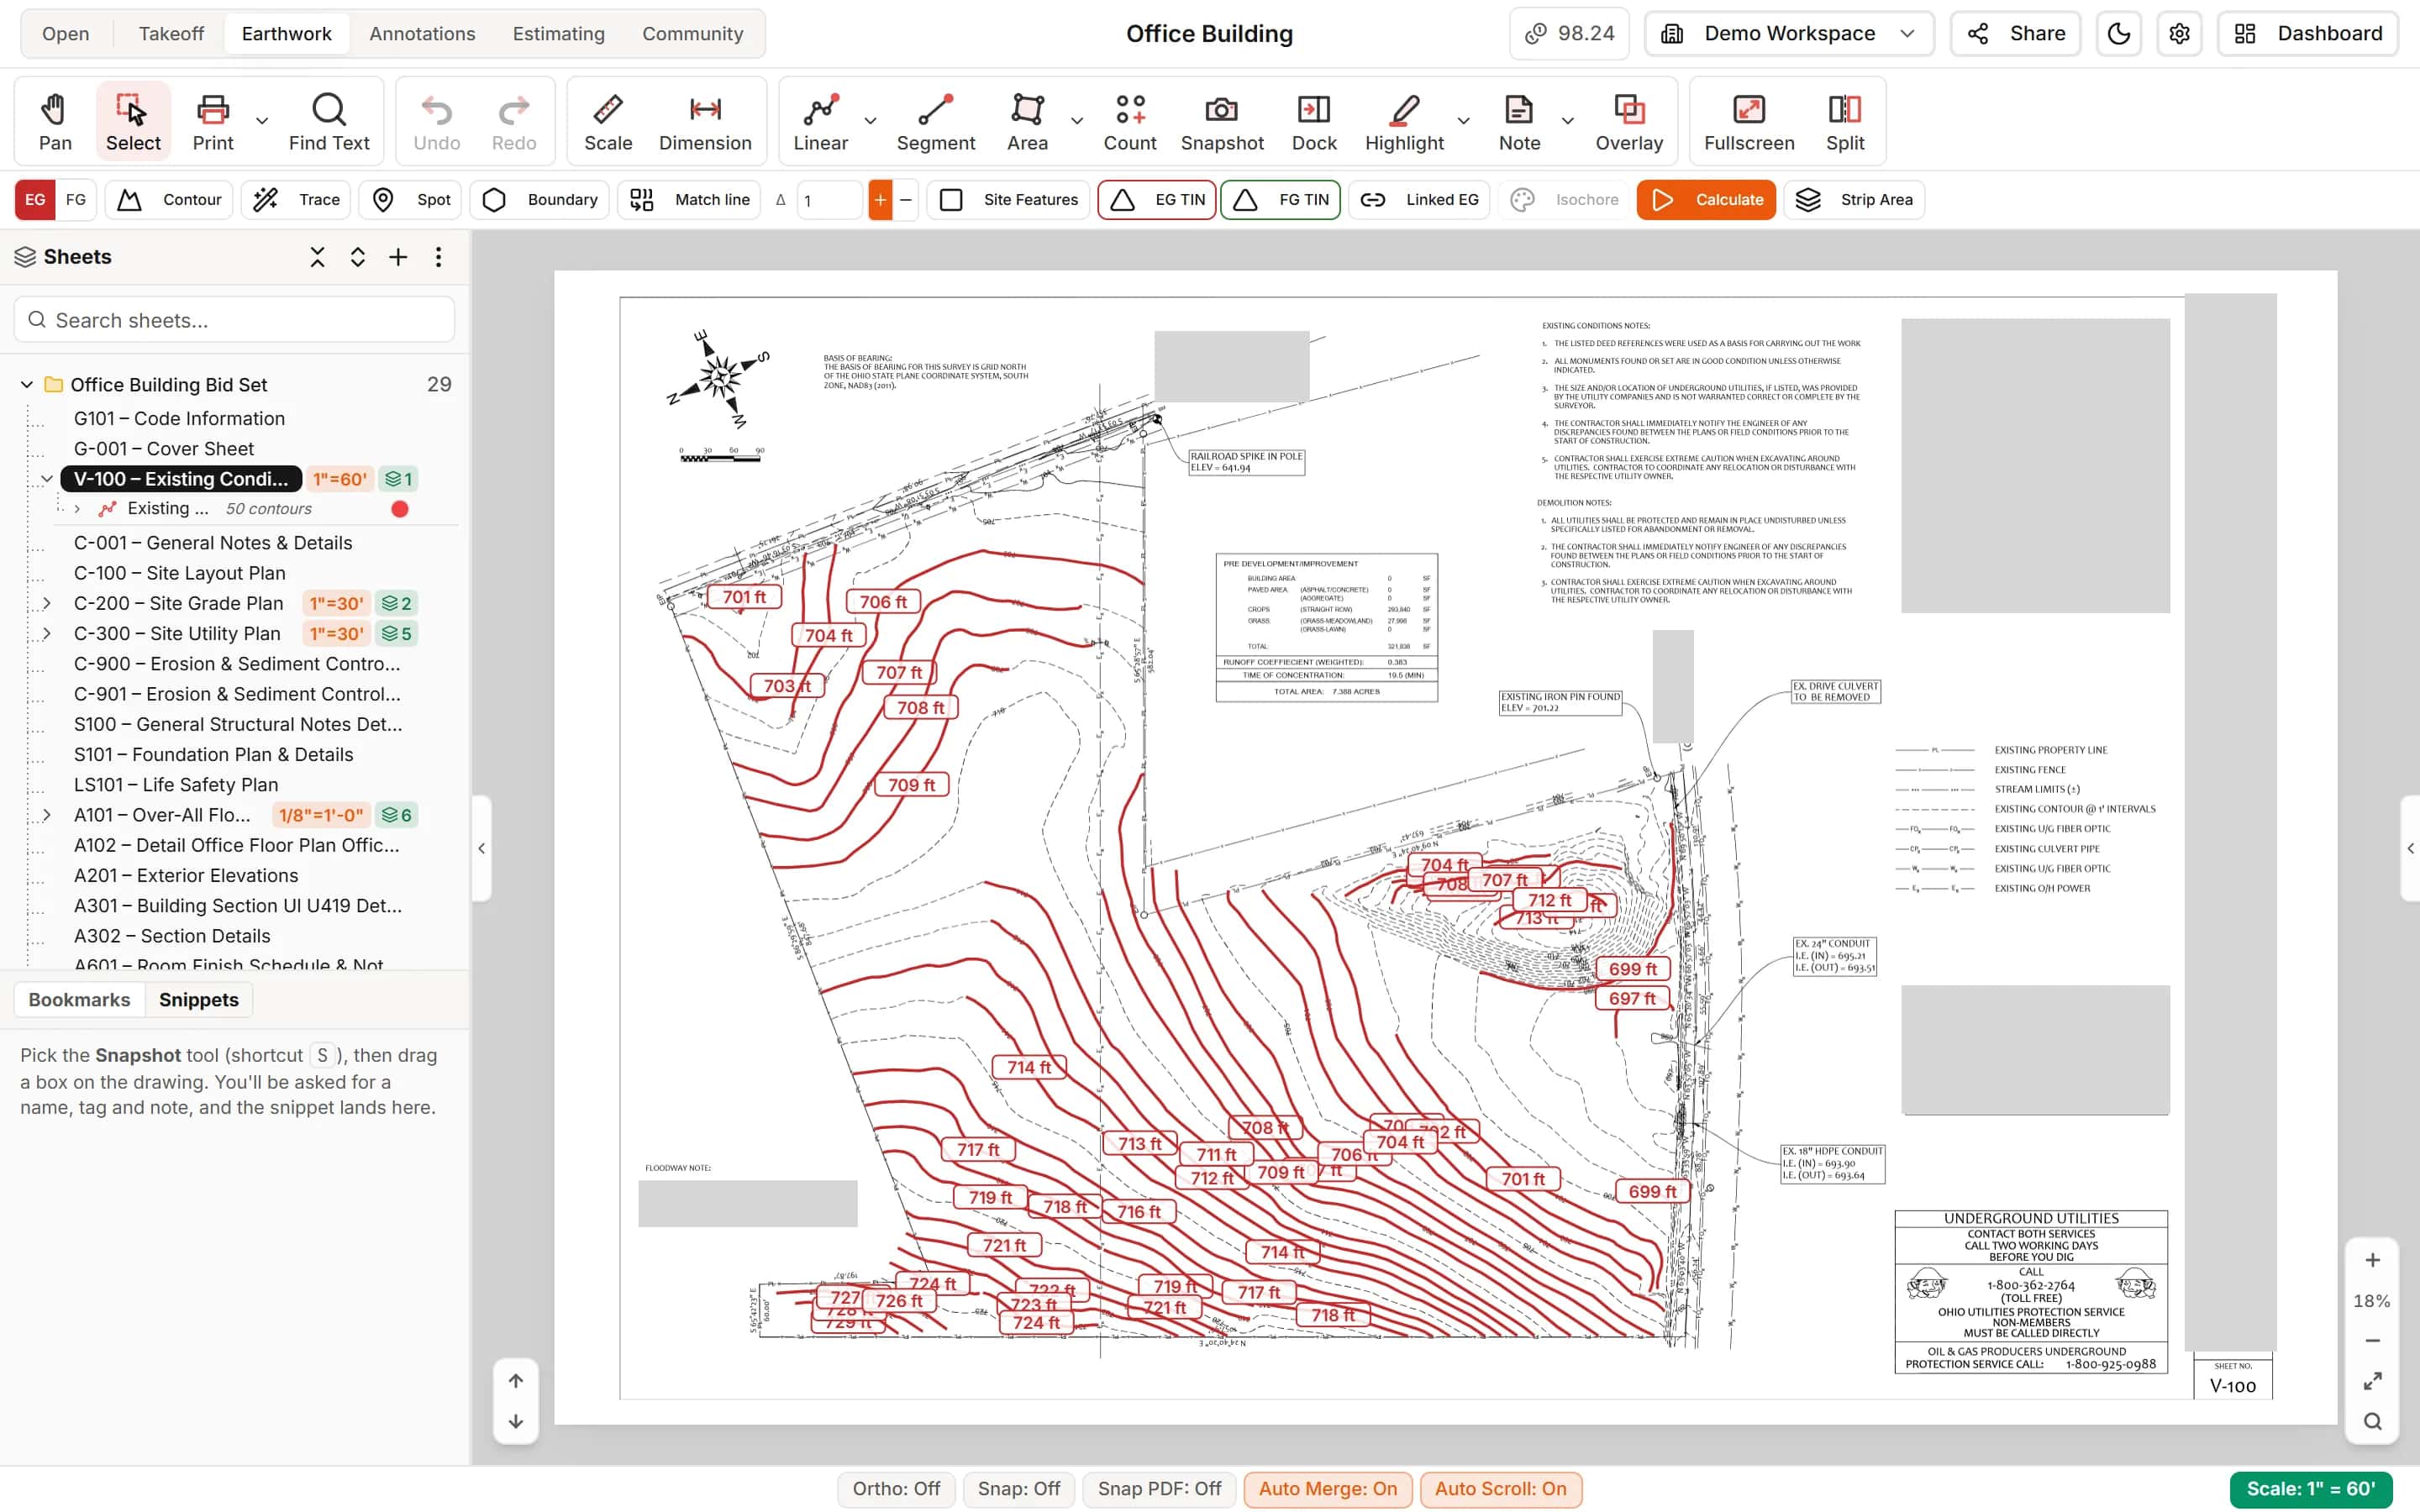The image size is (2420, 1512).
Task: Disable Auto Scroll
Action: (x=1500, y=1489)
